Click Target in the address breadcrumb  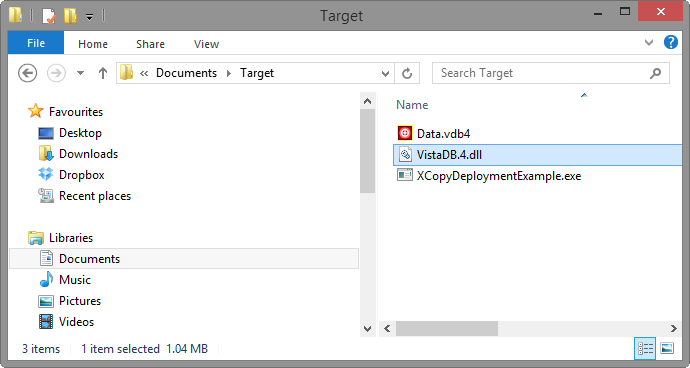click(257, 73)
